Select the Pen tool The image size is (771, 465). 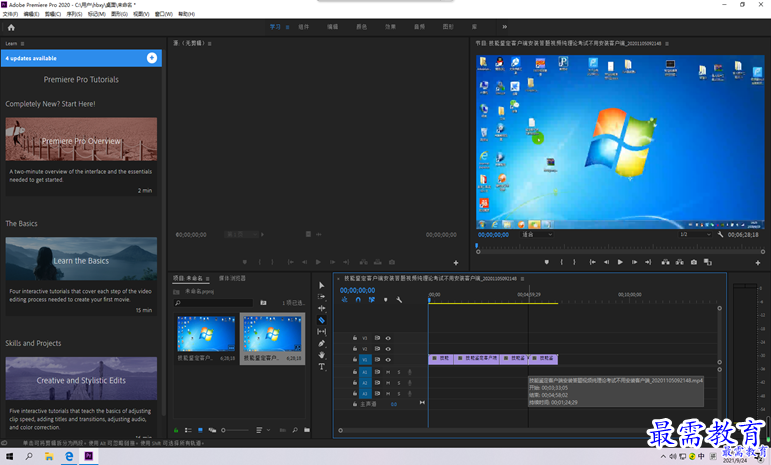click(322, 343)
